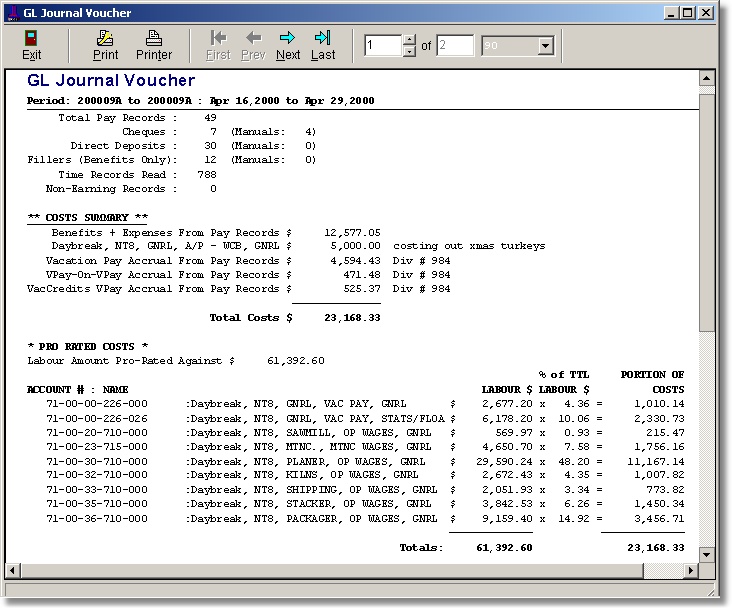Click the "* PRO RATED COSTS *" heading

(88, 346)
